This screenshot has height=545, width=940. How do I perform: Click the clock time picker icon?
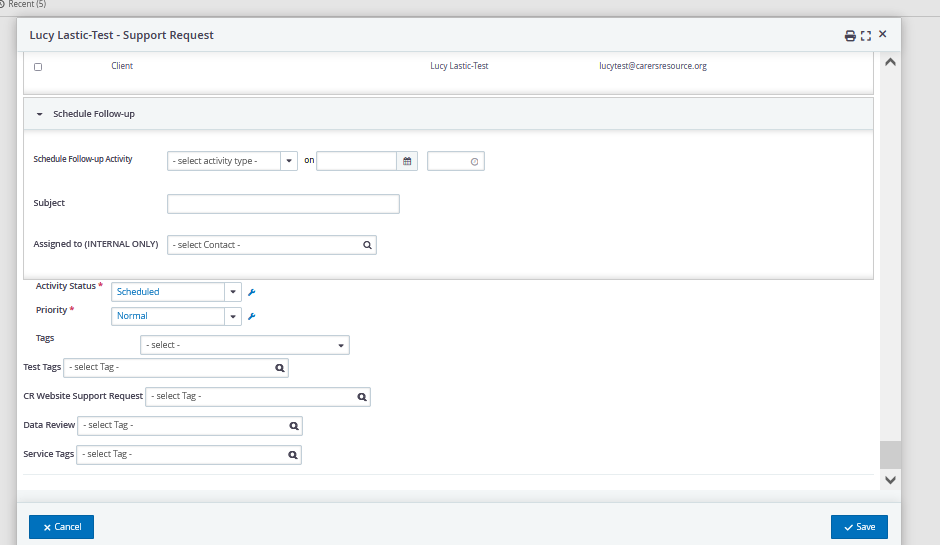[x=474, y=162]
